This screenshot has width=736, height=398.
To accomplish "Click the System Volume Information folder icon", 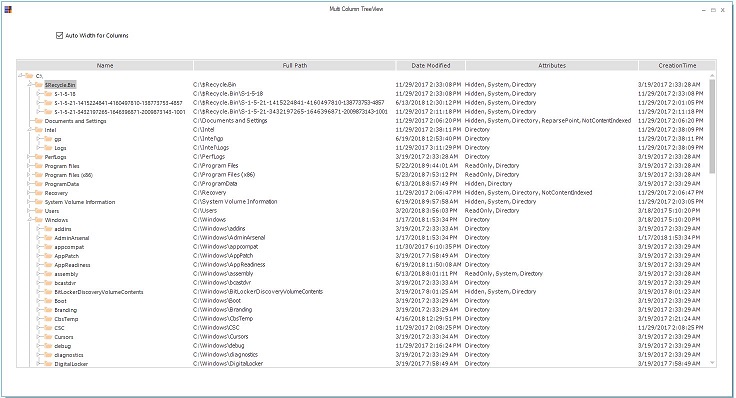I will tap(39, 202).
